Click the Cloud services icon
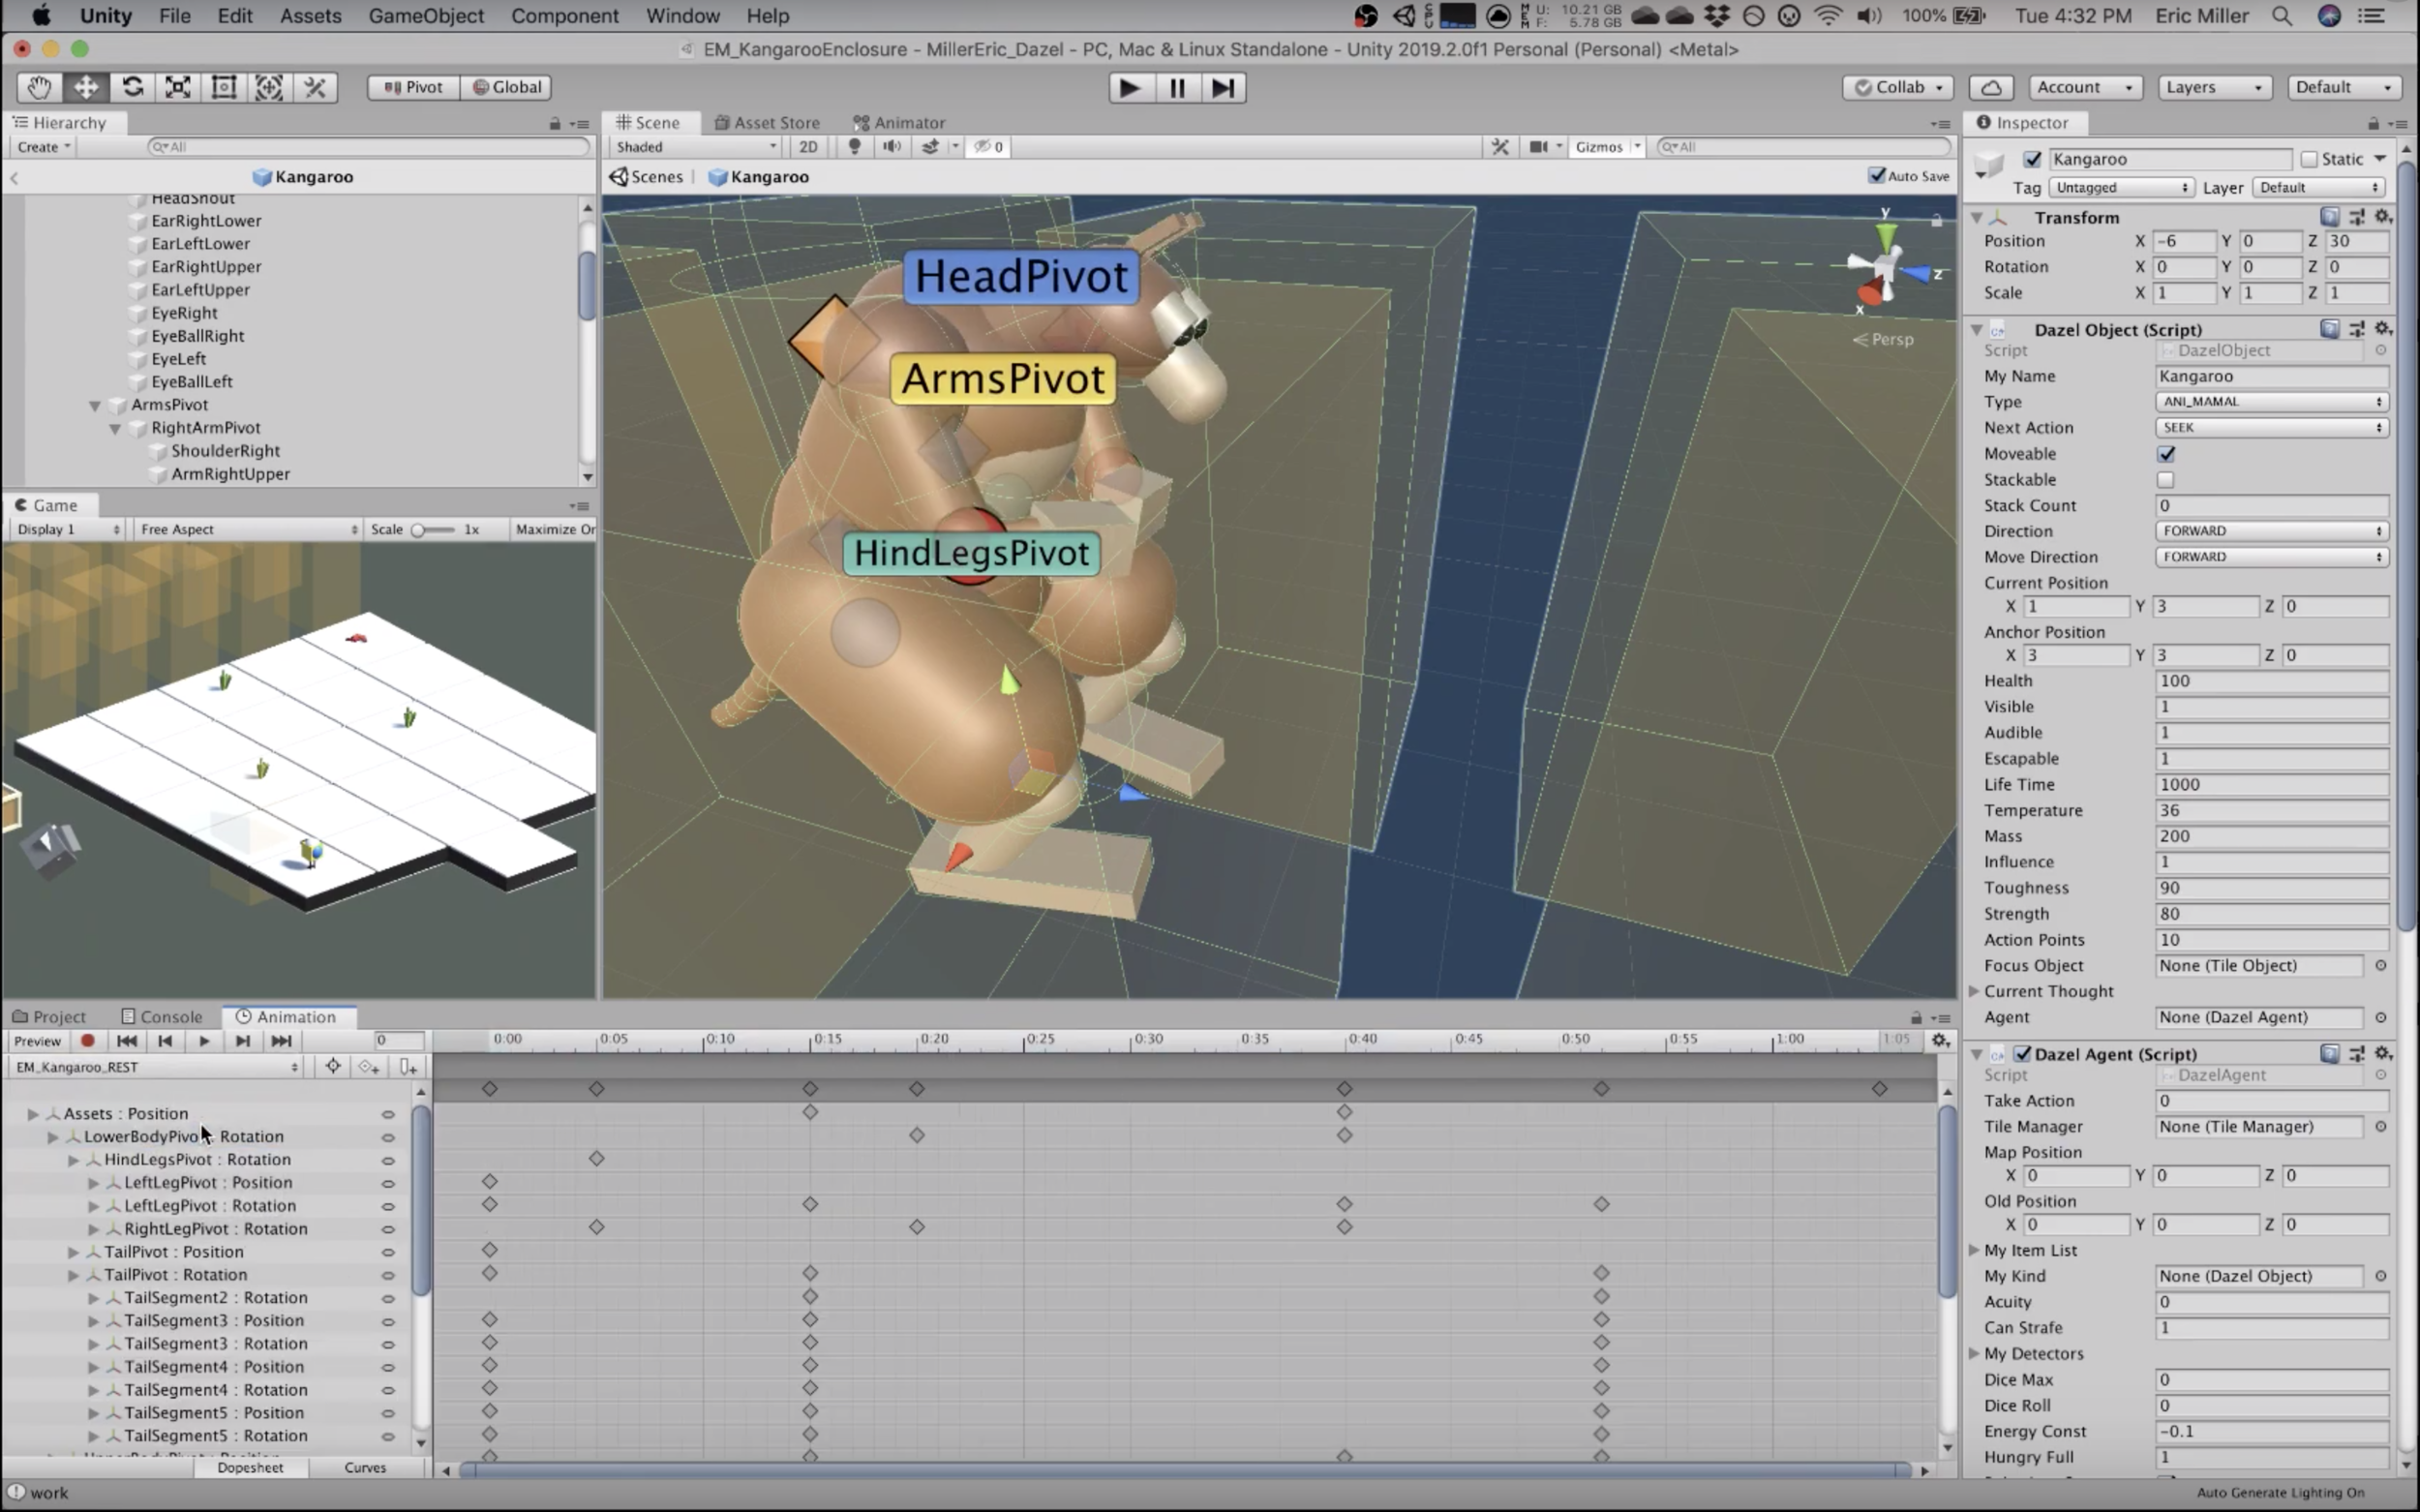 point(1991,87)
